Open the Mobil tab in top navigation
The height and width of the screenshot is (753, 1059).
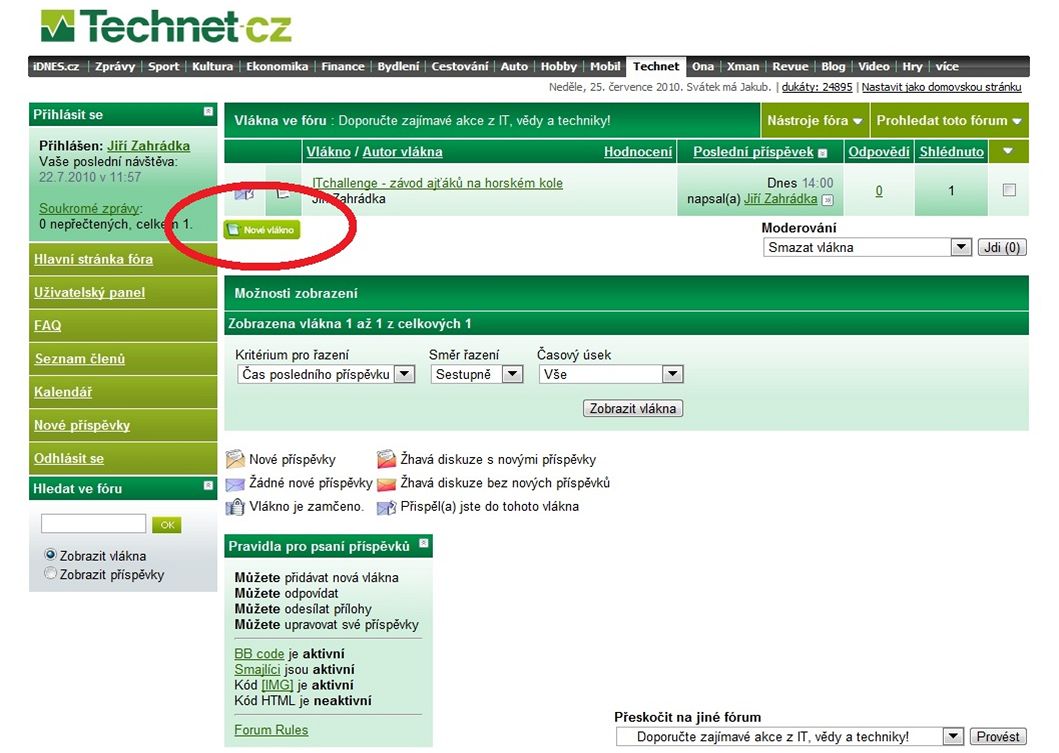point(605,67)
